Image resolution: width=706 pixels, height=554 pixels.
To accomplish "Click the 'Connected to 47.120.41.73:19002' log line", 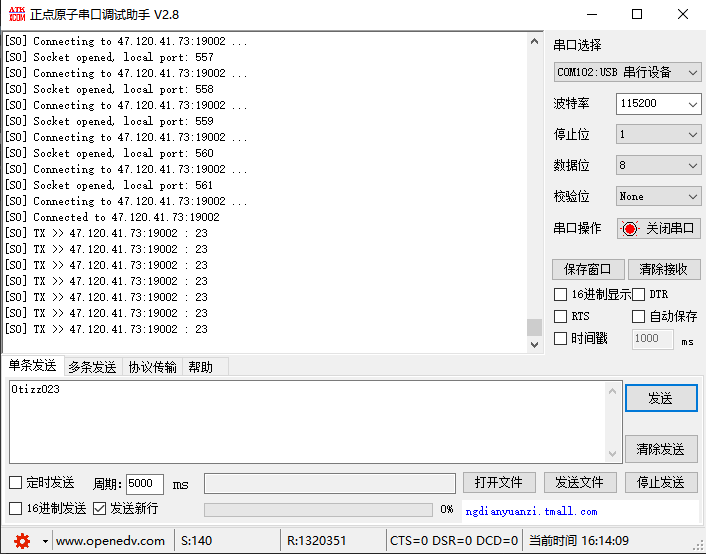I will pos(112,217).
